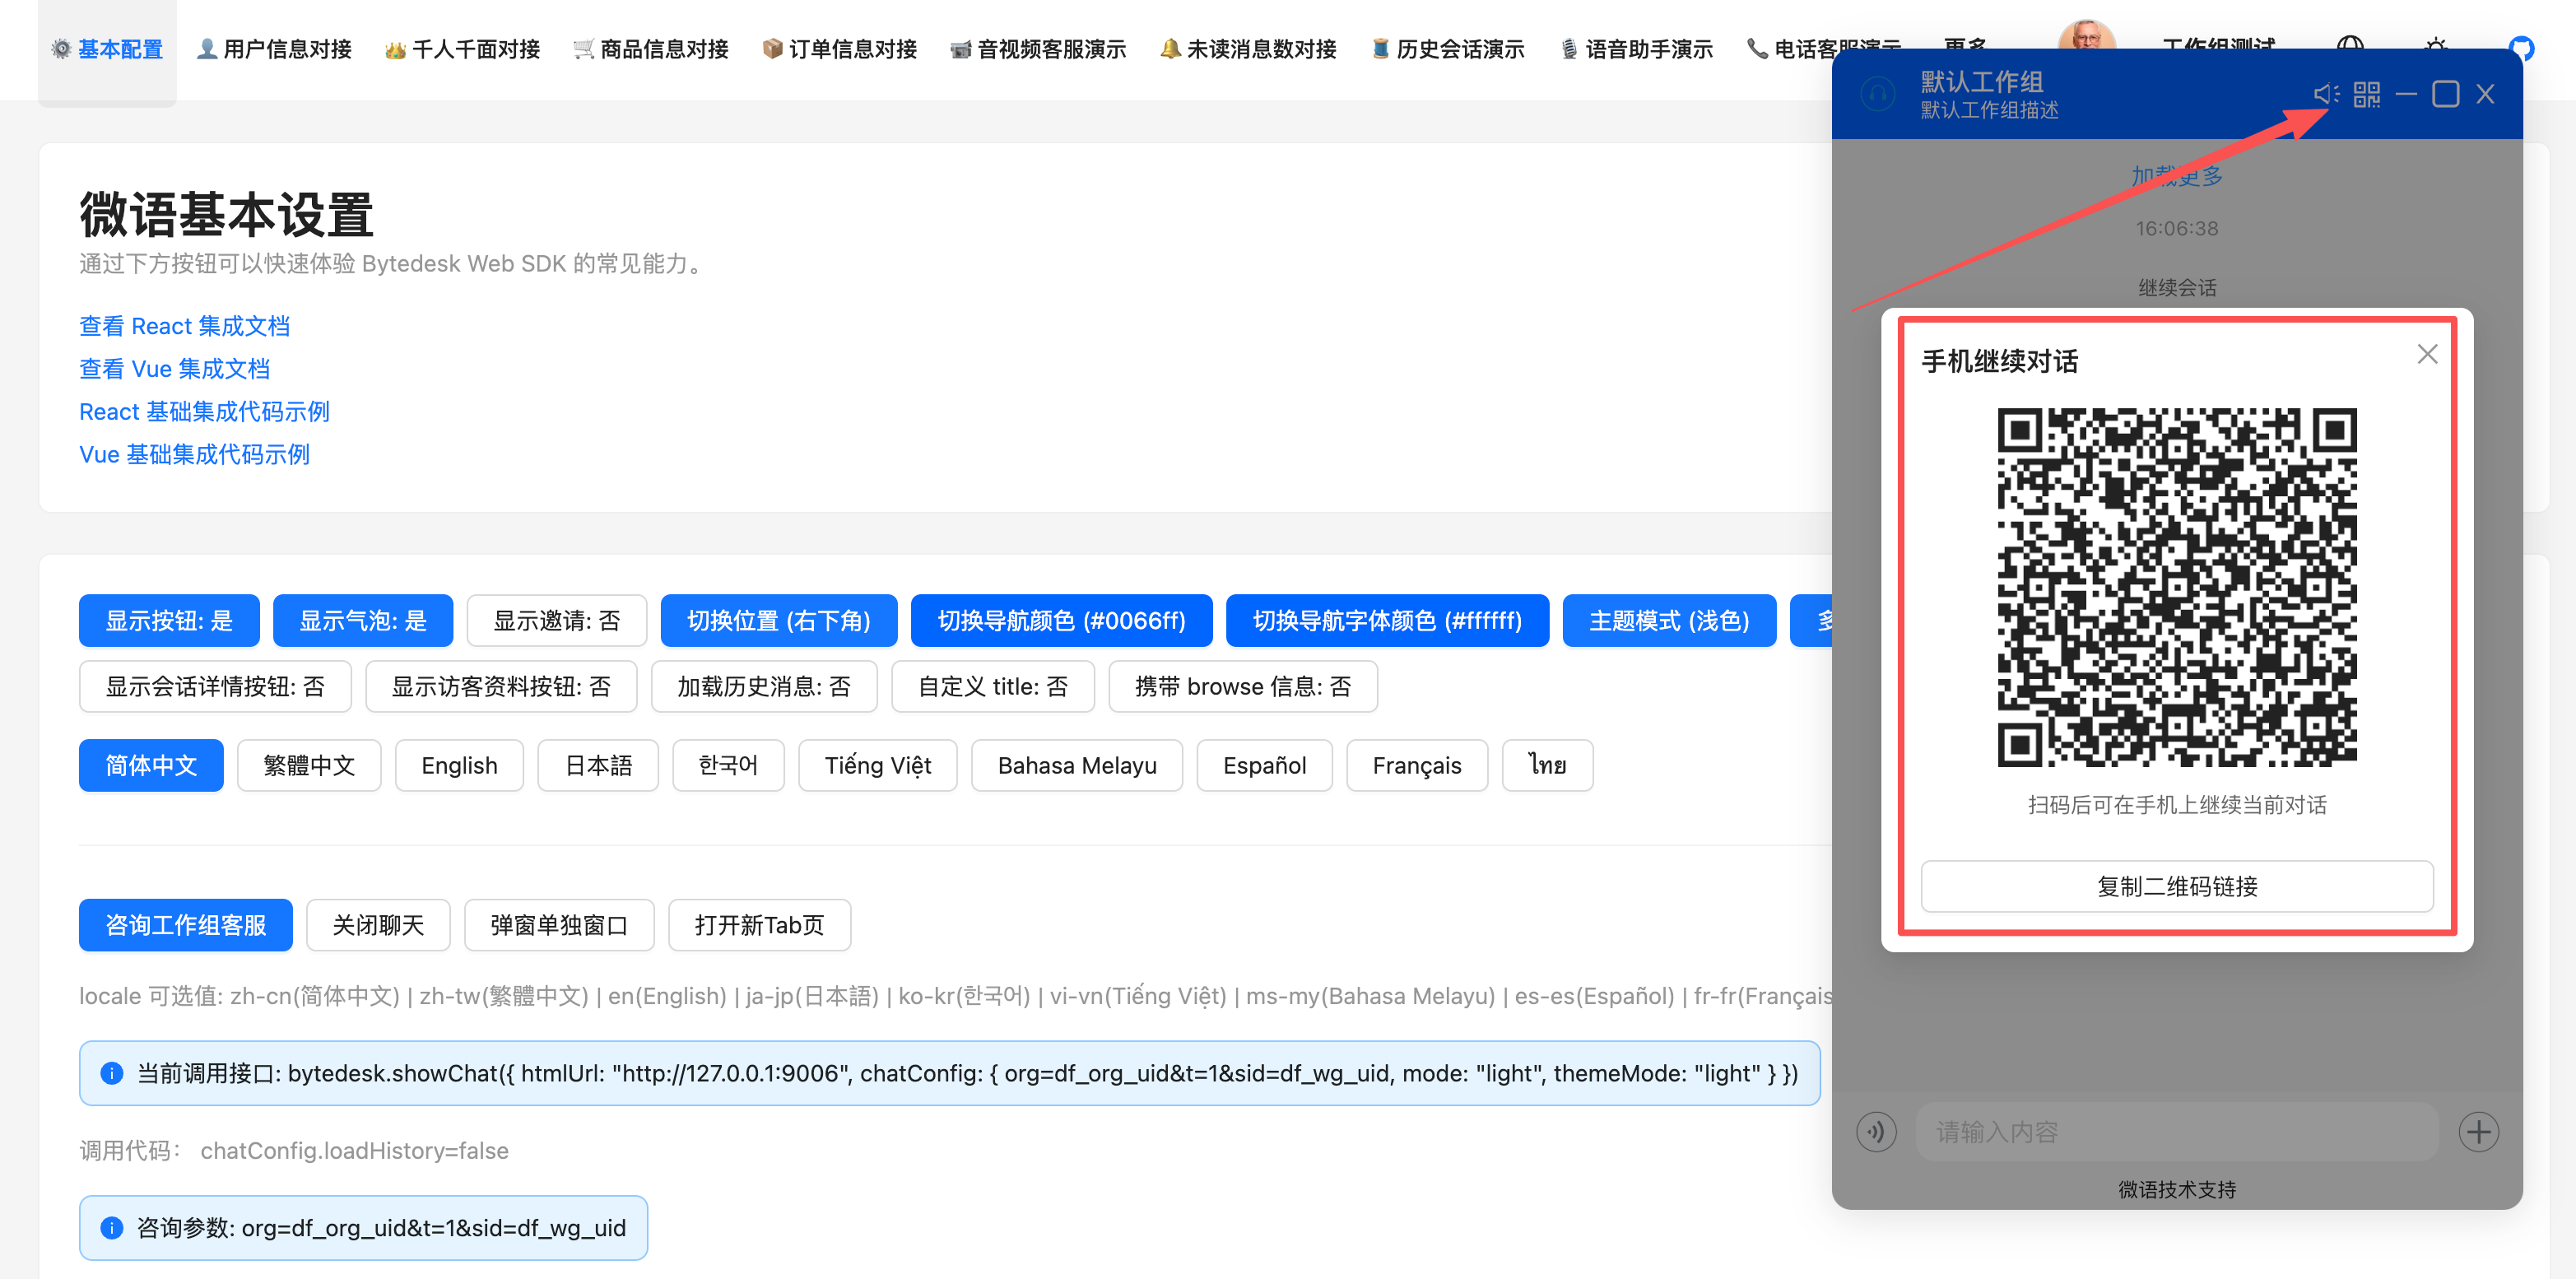This screenshot has width=2576, height=1279.
Task: Click 切换导航颜色 (#0066ff) button
Action: pos(1061,621)
